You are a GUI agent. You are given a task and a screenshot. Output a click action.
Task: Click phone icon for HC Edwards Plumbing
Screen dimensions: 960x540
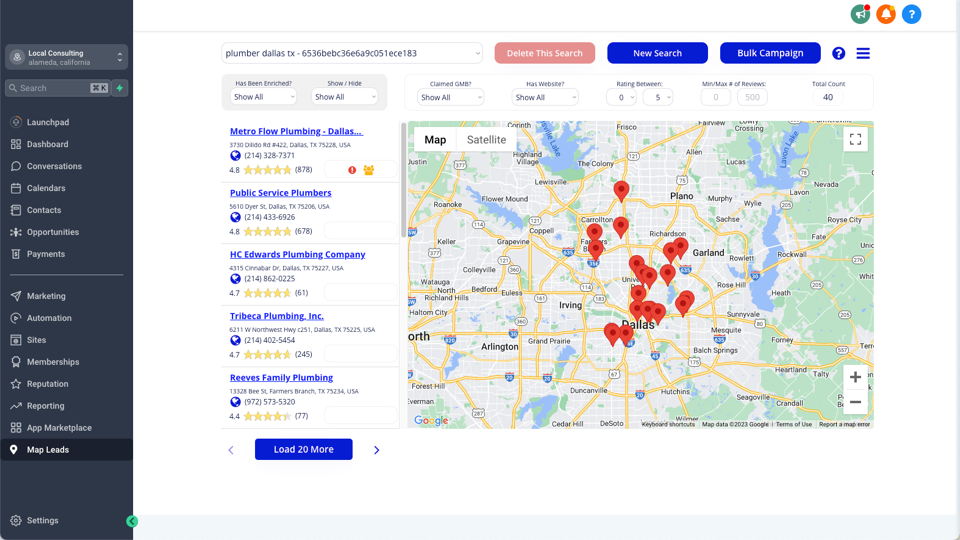[x=235, y=279]
